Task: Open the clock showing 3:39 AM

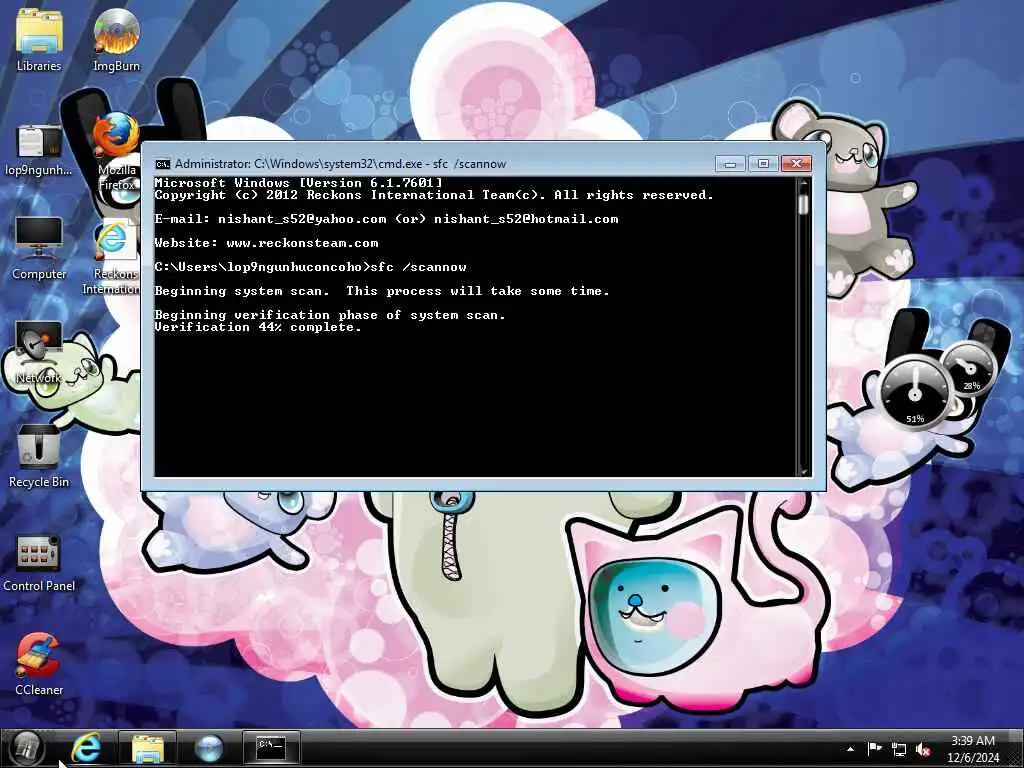Action: pyautogui.click(x=973, y=749)
